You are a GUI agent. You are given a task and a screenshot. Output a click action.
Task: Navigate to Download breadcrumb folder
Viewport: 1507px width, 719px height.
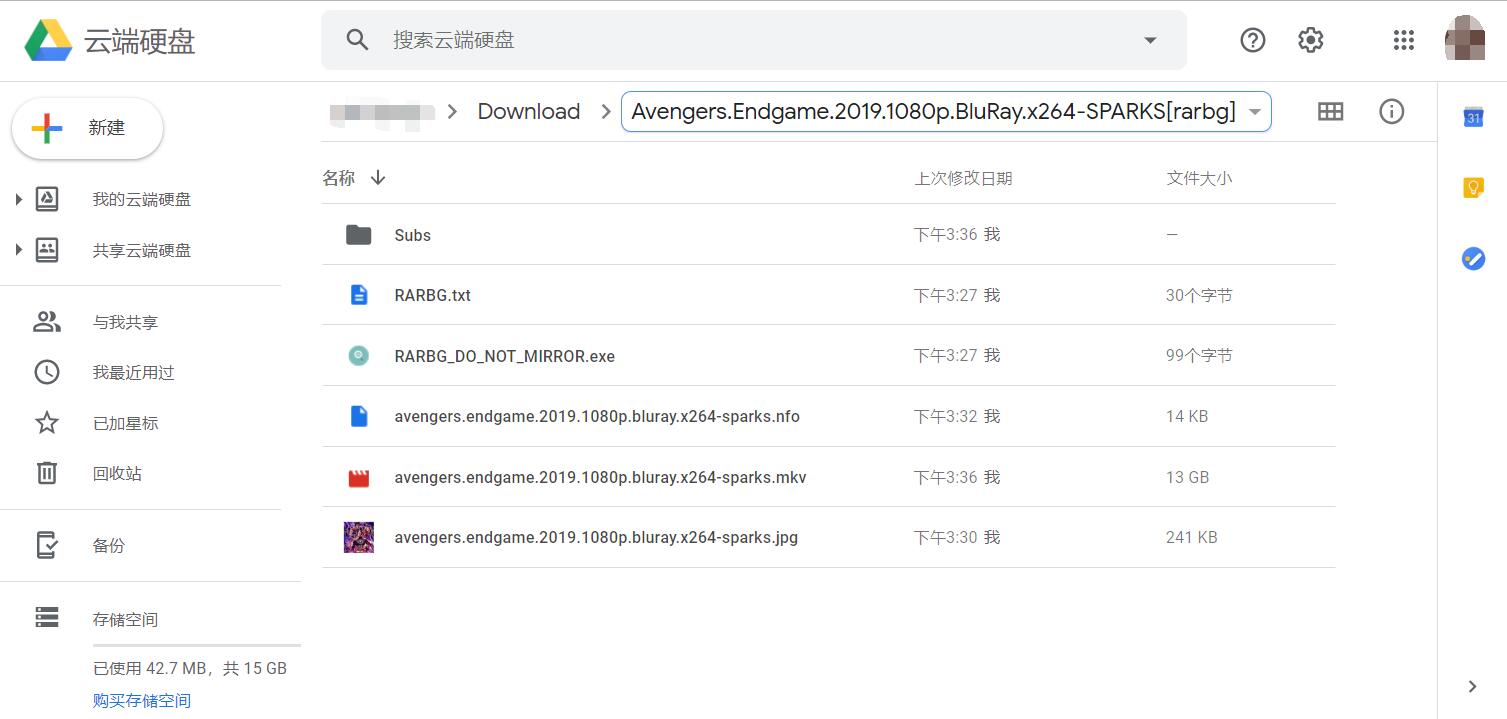point(529,111)
